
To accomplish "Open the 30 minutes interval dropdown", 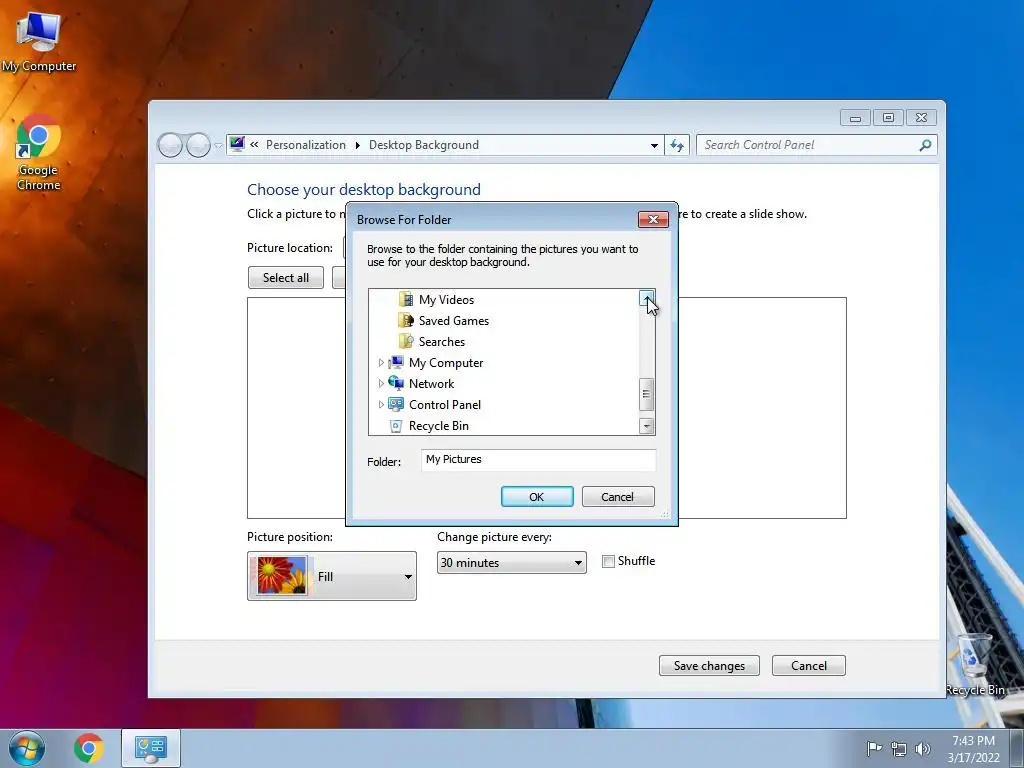I will 511,562.
